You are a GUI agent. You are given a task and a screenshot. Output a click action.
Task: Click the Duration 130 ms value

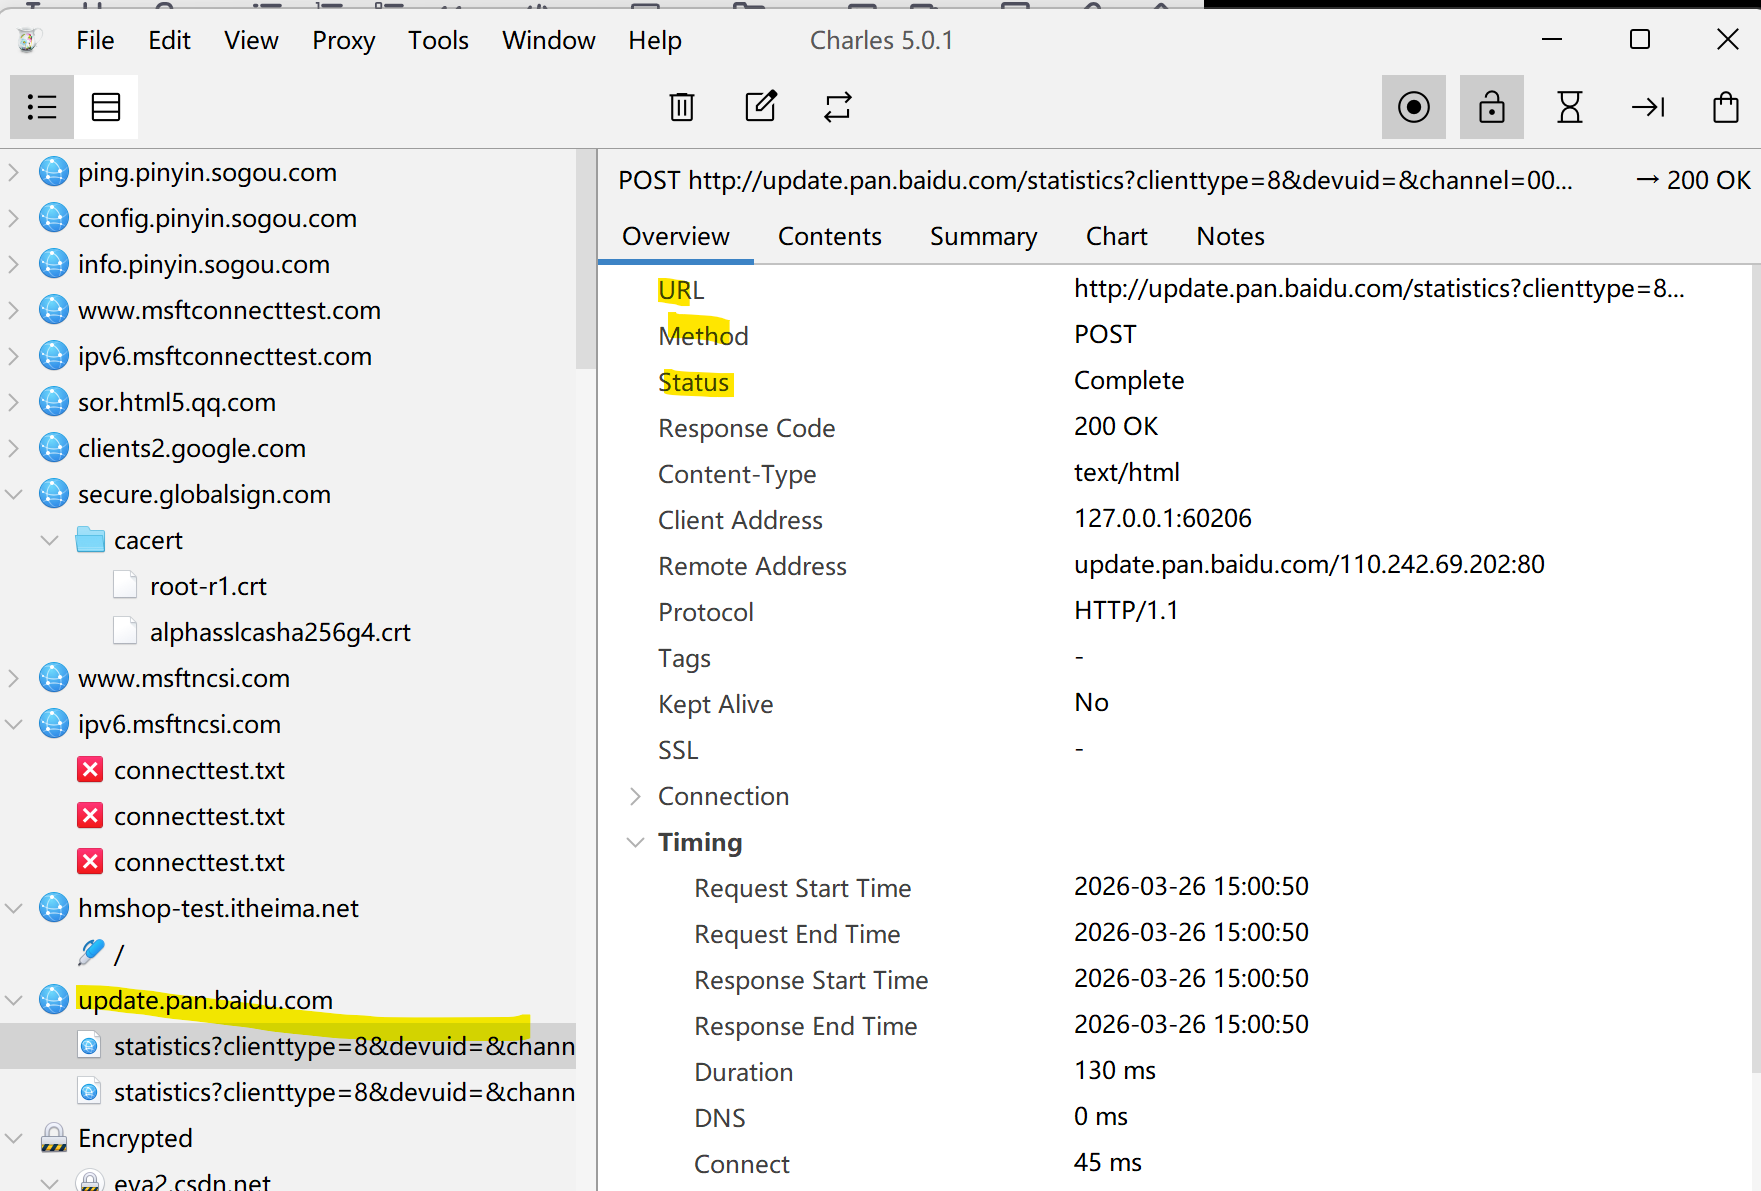coord(1115,1071)
